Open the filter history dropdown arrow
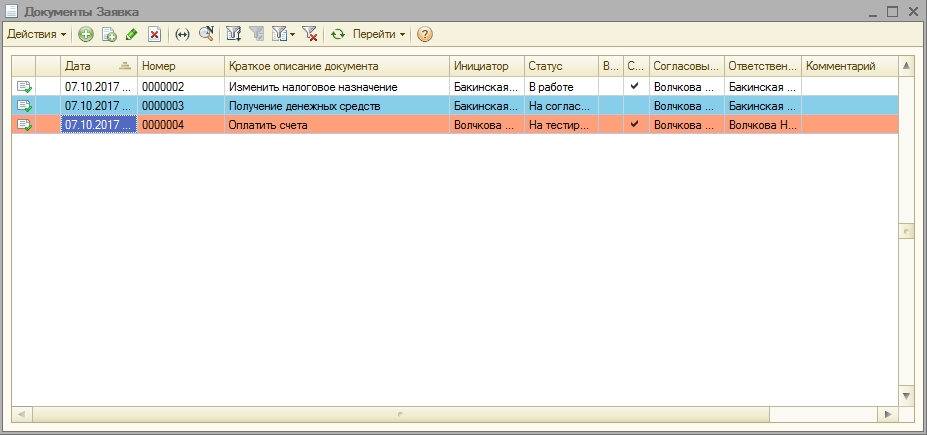927x435 pixels. pyautogui.click(x=291, y=34)
